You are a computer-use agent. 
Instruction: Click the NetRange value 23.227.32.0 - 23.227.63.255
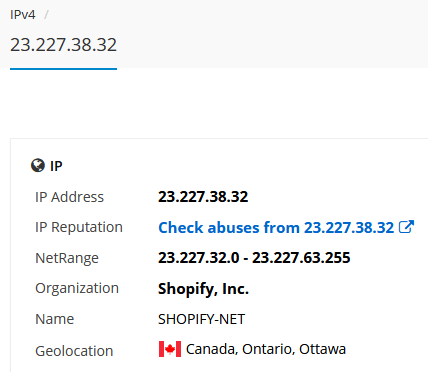(254, 258)
